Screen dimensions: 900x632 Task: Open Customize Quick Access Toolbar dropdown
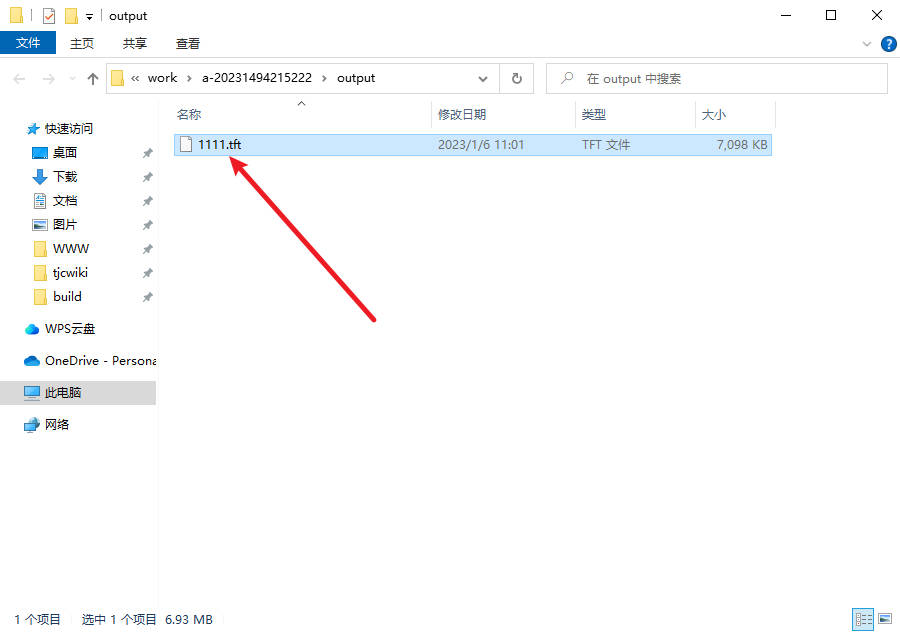(x=89, y=17)
